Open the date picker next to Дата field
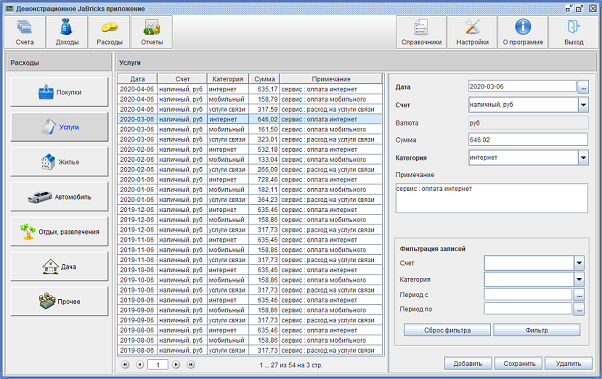 [x=583, y=87]
